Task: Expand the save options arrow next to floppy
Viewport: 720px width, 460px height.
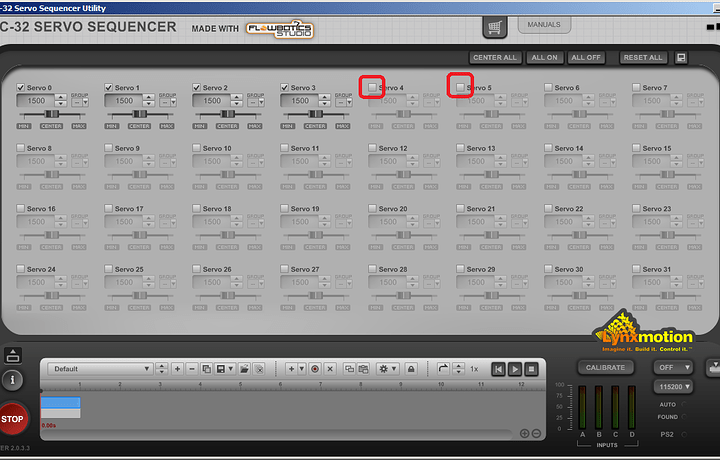Action: click(x=231, y=369)
